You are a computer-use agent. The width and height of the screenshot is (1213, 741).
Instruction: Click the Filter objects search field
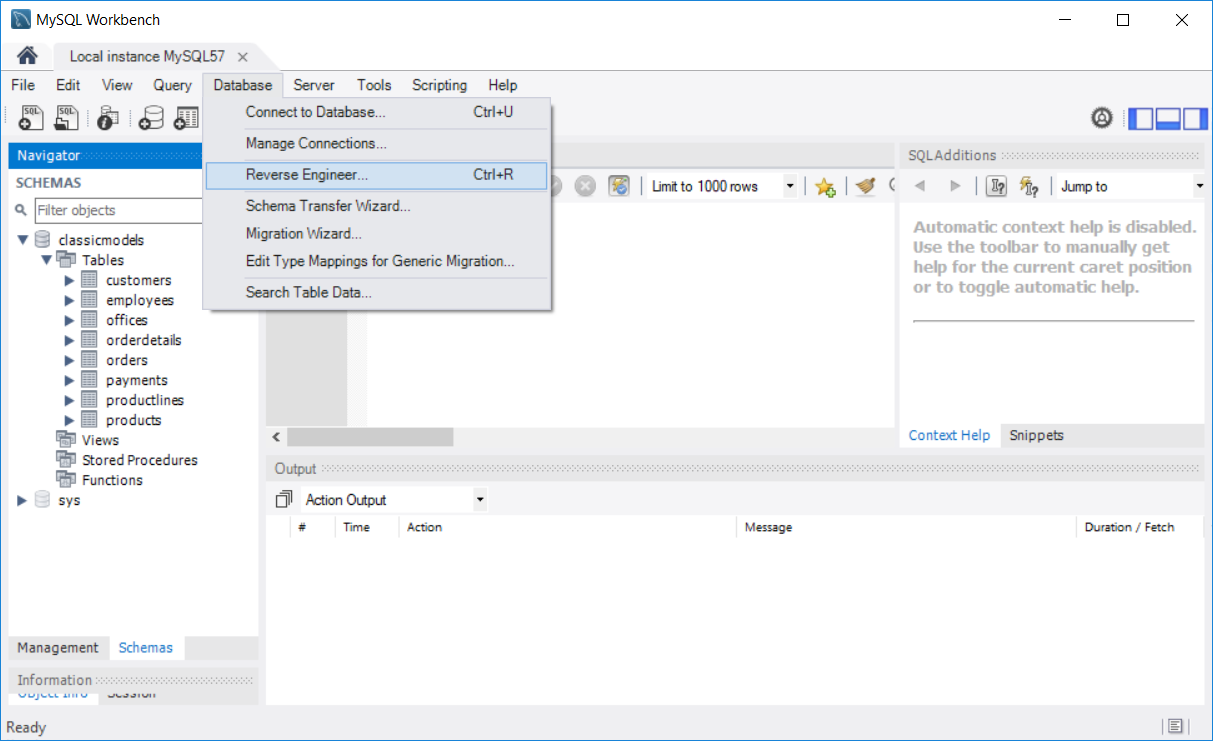tap(118, 210)
